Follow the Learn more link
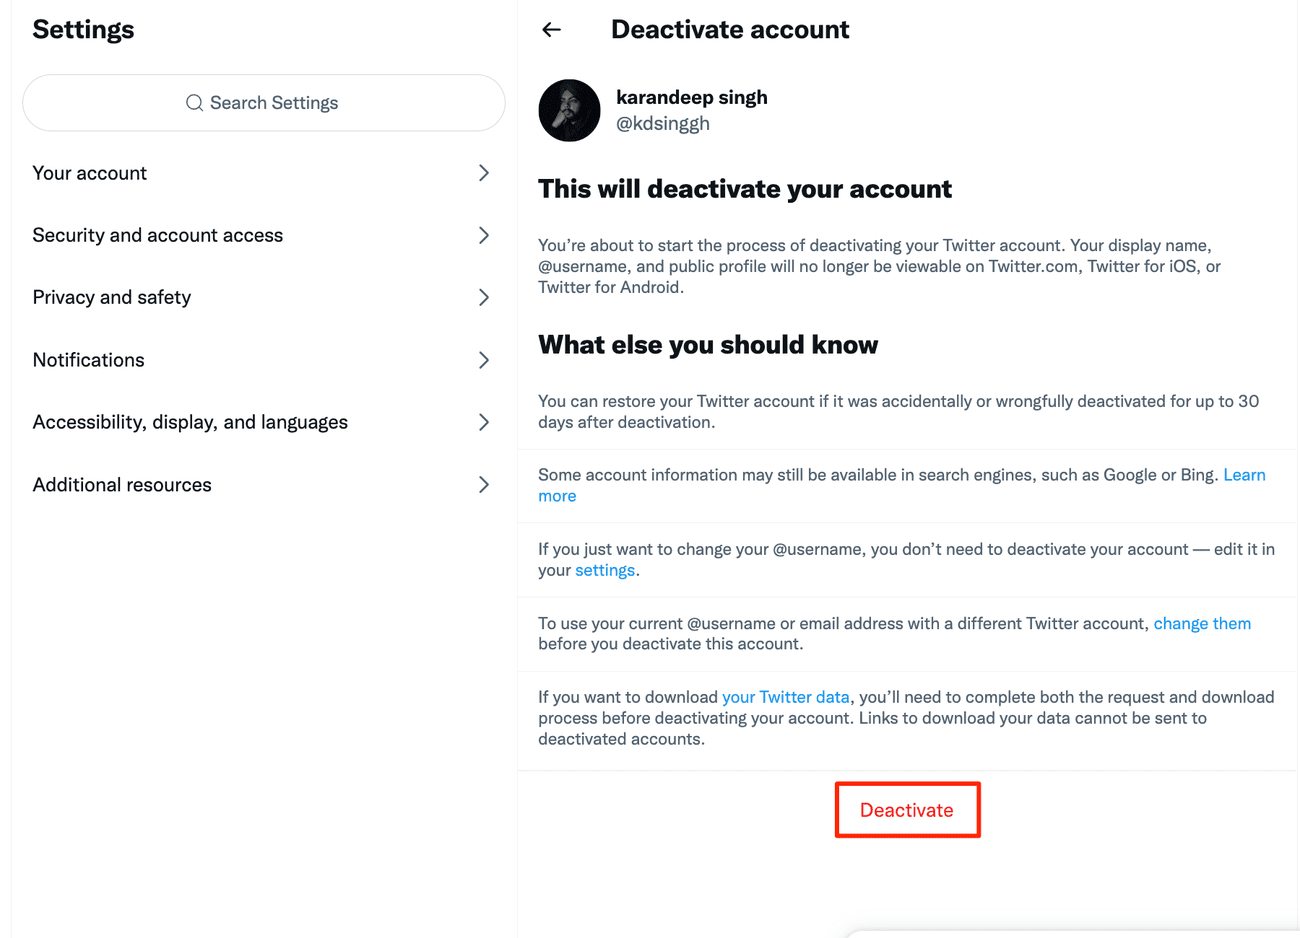1300x938 pixels. tap(1244, 475)
